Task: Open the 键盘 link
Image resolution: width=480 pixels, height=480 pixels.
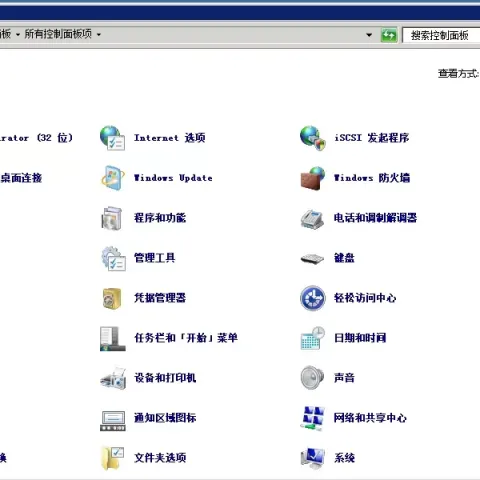Action: click(344, 258)
